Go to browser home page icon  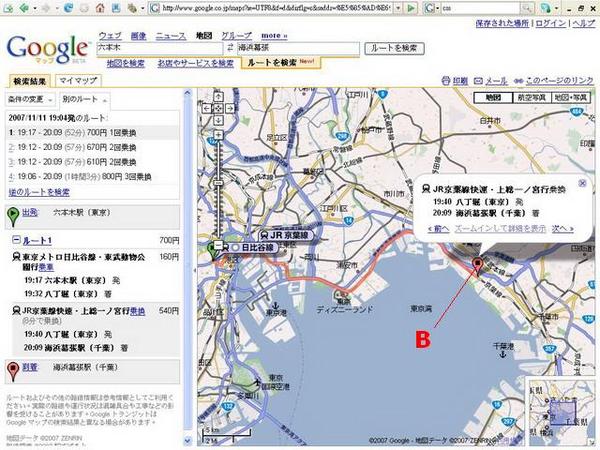[x=100, y=8]
